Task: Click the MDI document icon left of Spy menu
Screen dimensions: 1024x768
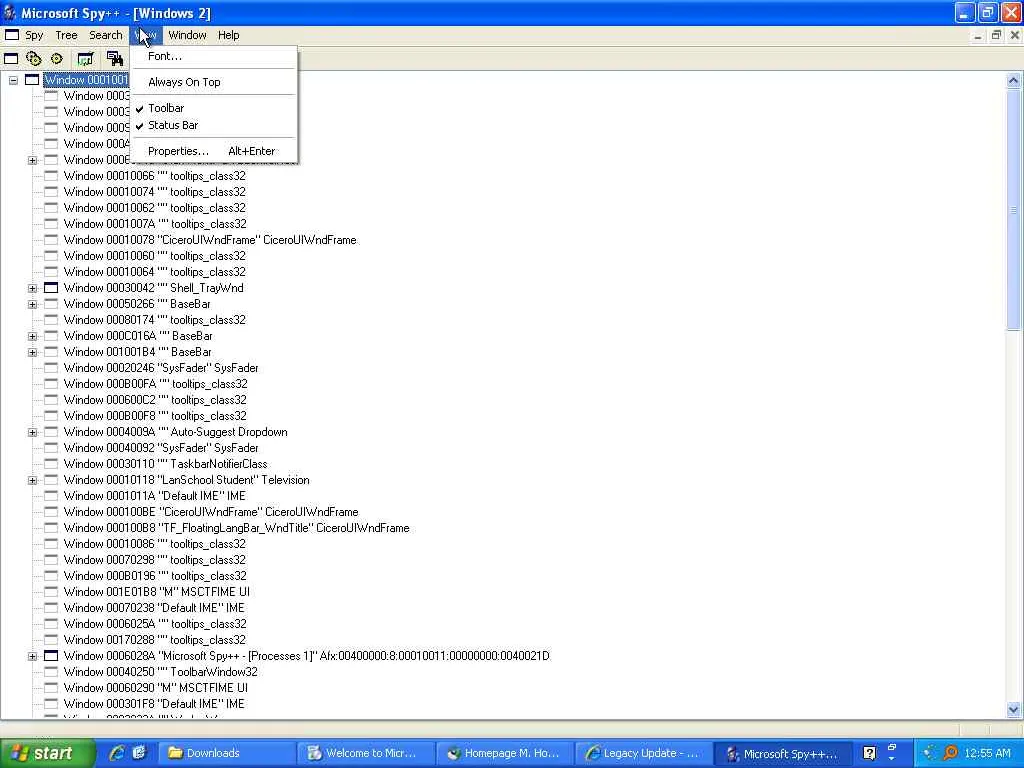Action: click(12, 35)
